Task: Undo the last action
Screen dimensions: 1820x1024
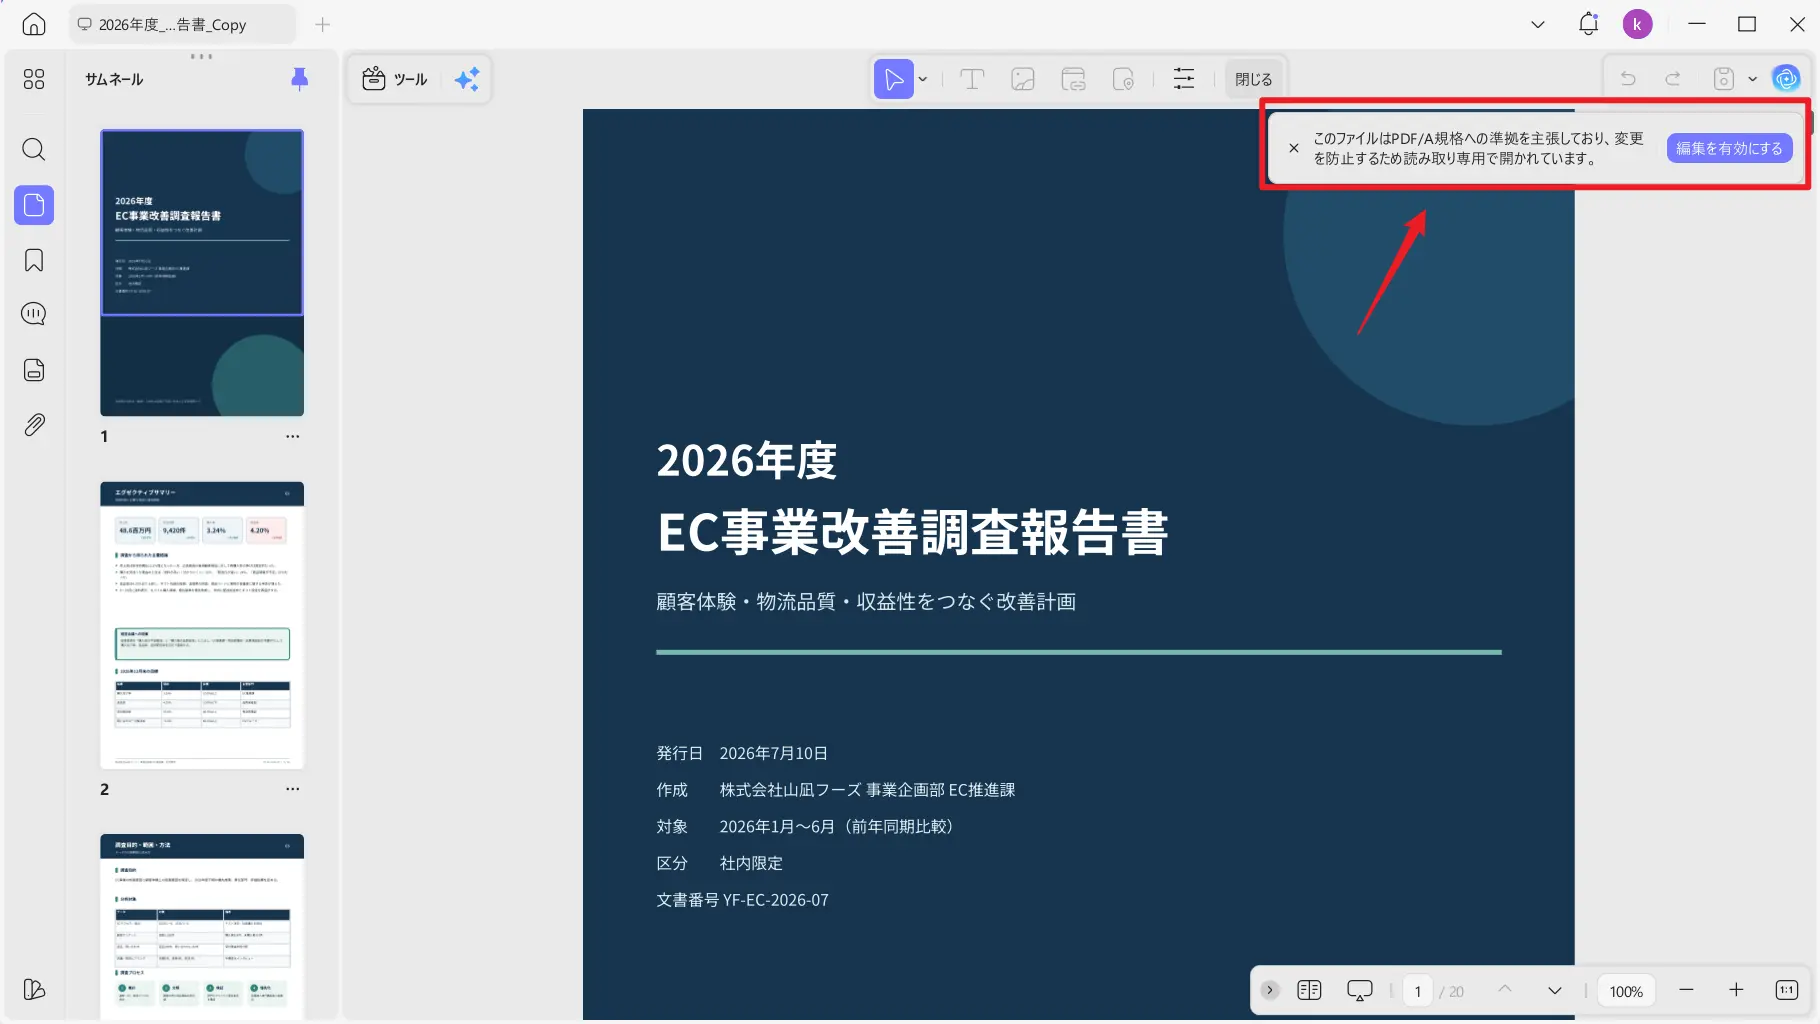Action: coord(1628,79)
